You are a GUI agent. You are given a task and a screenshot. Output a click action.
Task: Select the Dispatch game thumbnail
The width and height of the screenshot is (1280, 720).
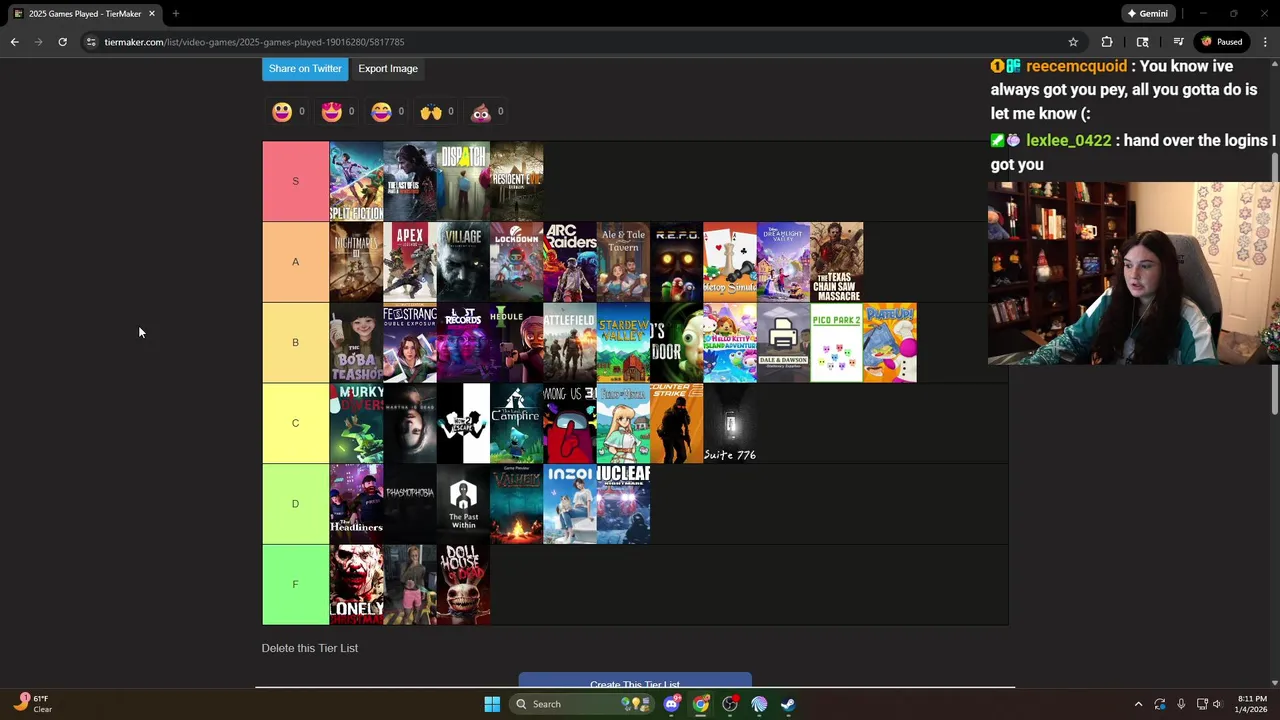click(x=463, y=181)
